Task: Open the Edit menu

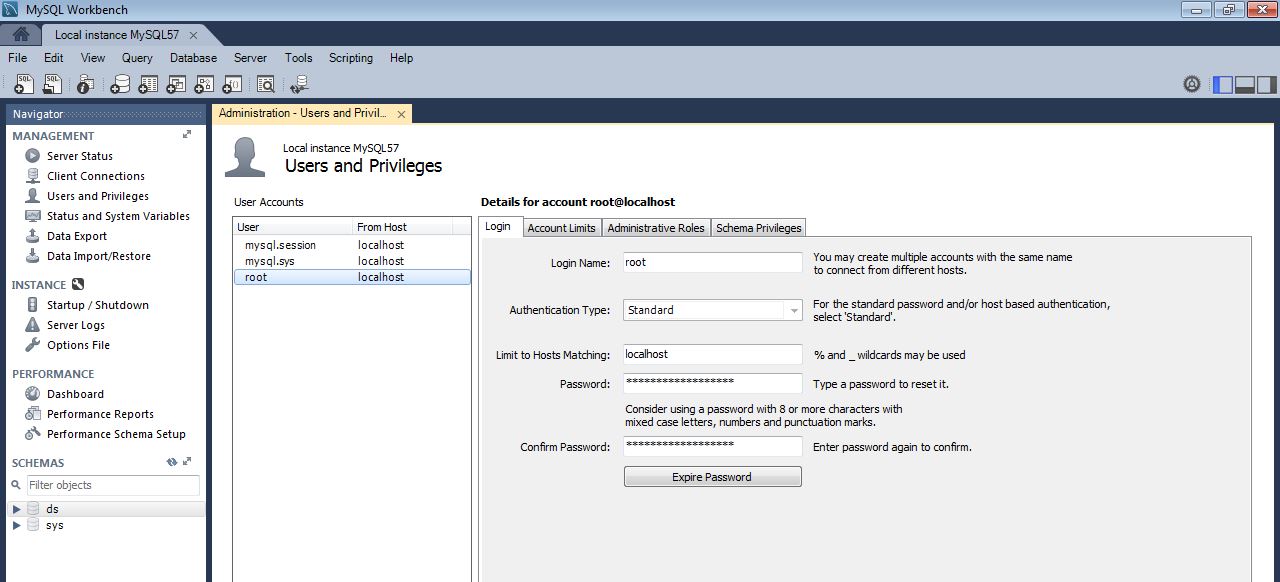Action: 54,58
